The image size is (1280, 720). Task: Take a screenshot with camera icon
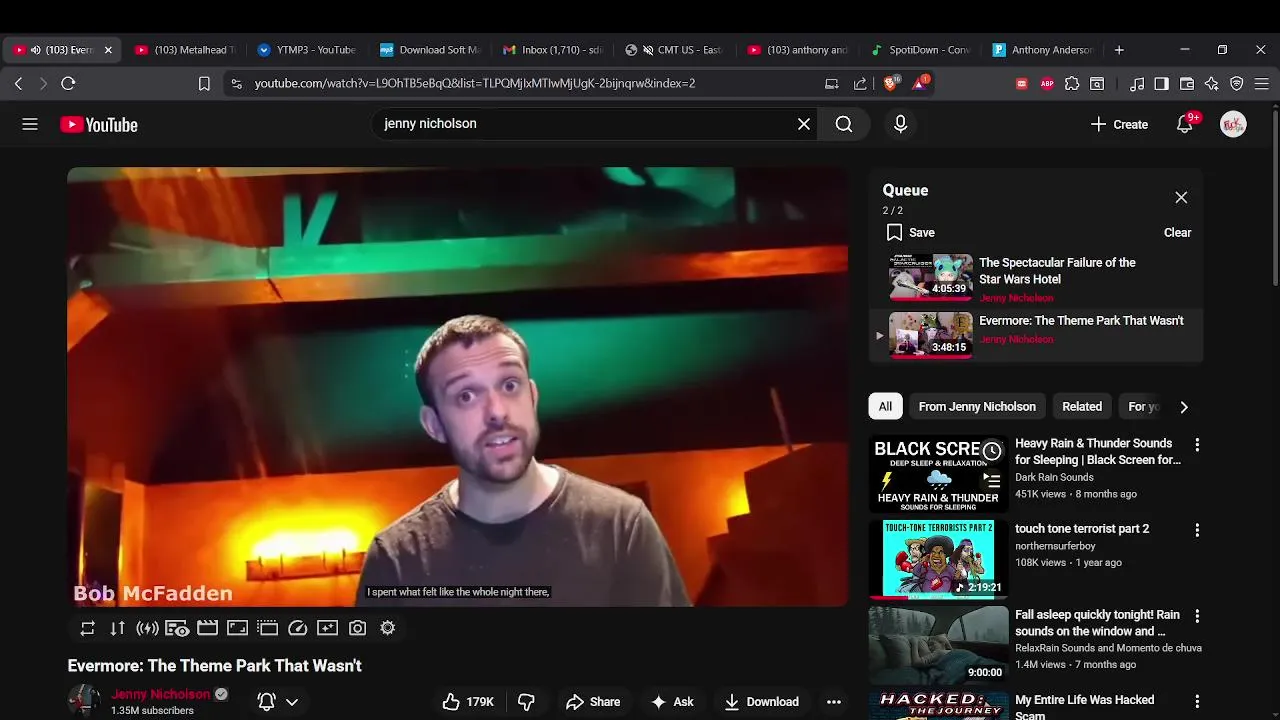point(357,628)
